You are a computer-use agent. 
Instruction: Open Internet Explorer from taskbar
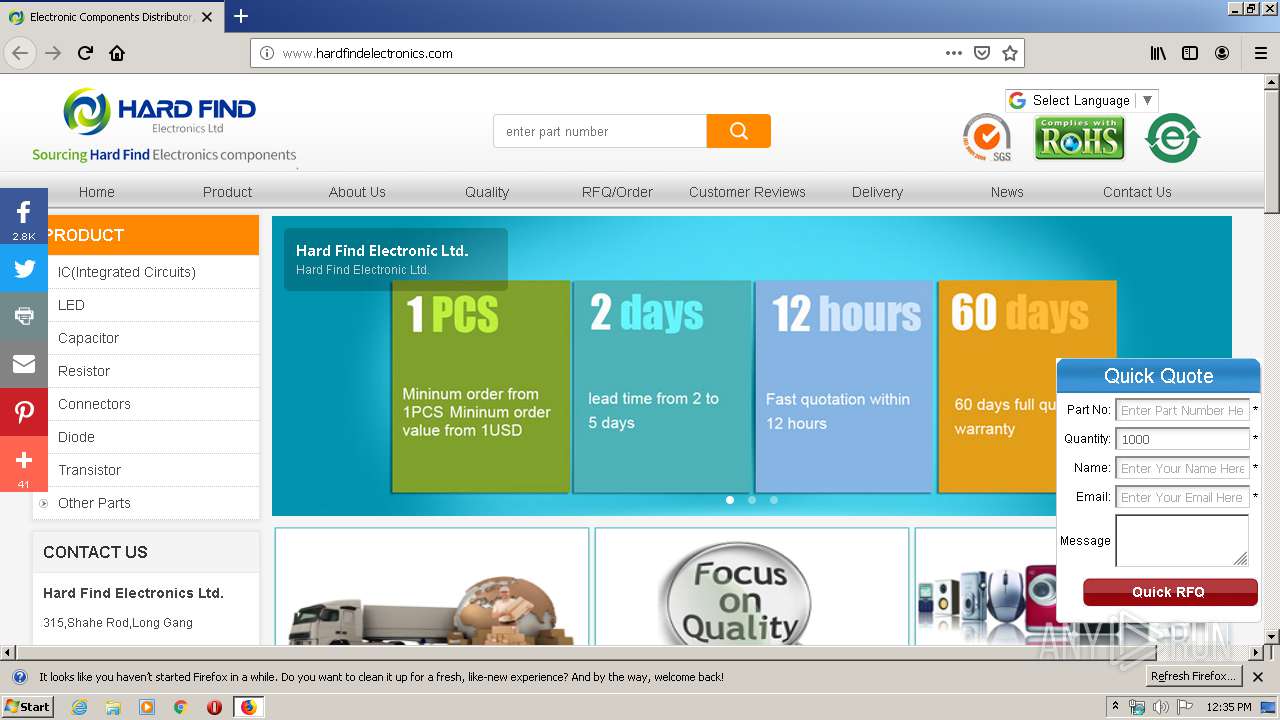(x=79, y=707)
